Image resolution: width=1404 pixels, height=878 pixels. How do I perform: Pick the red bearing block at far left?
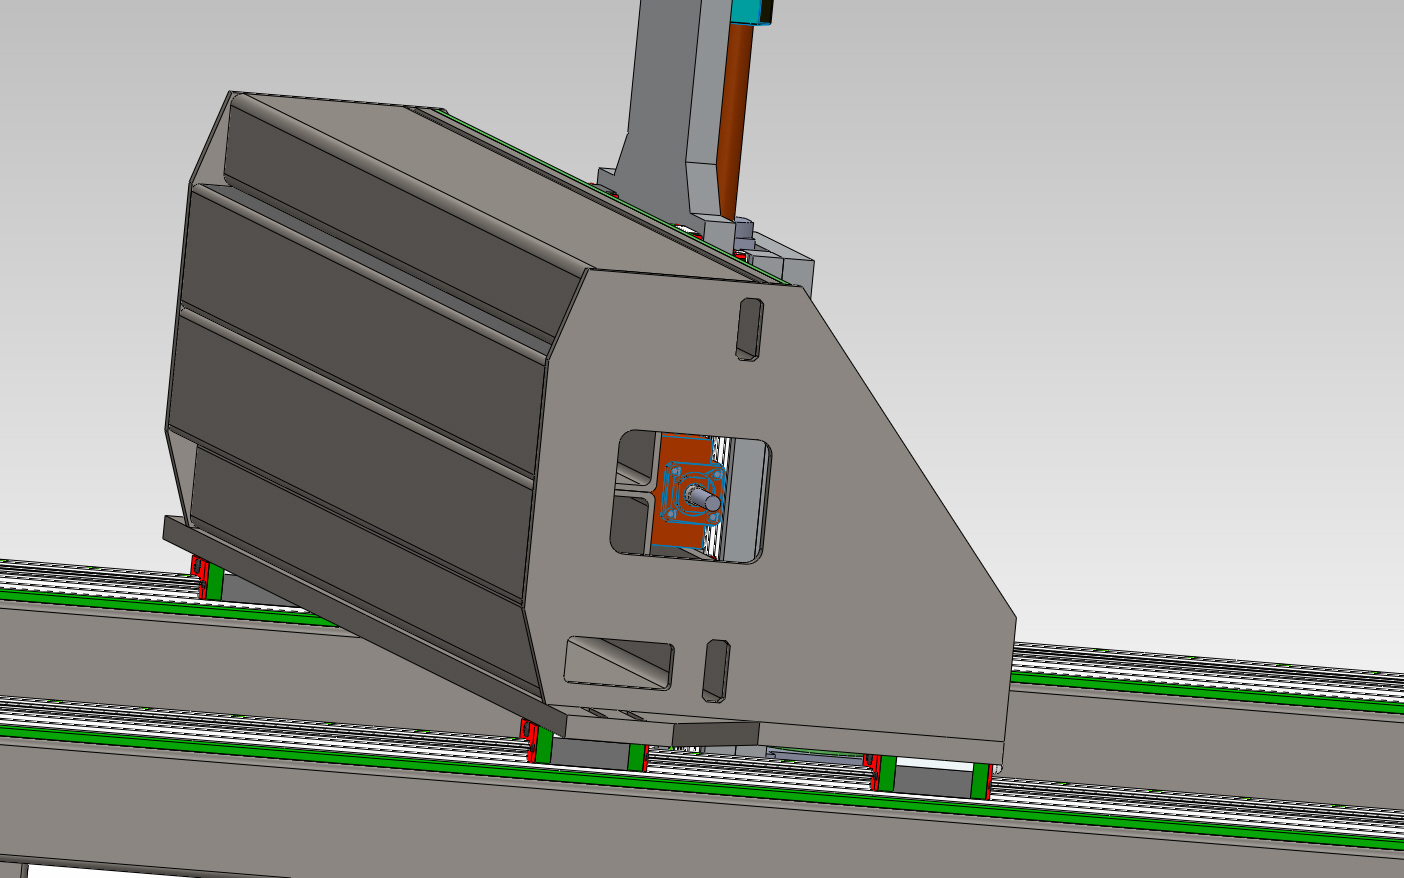pos(199,577)
